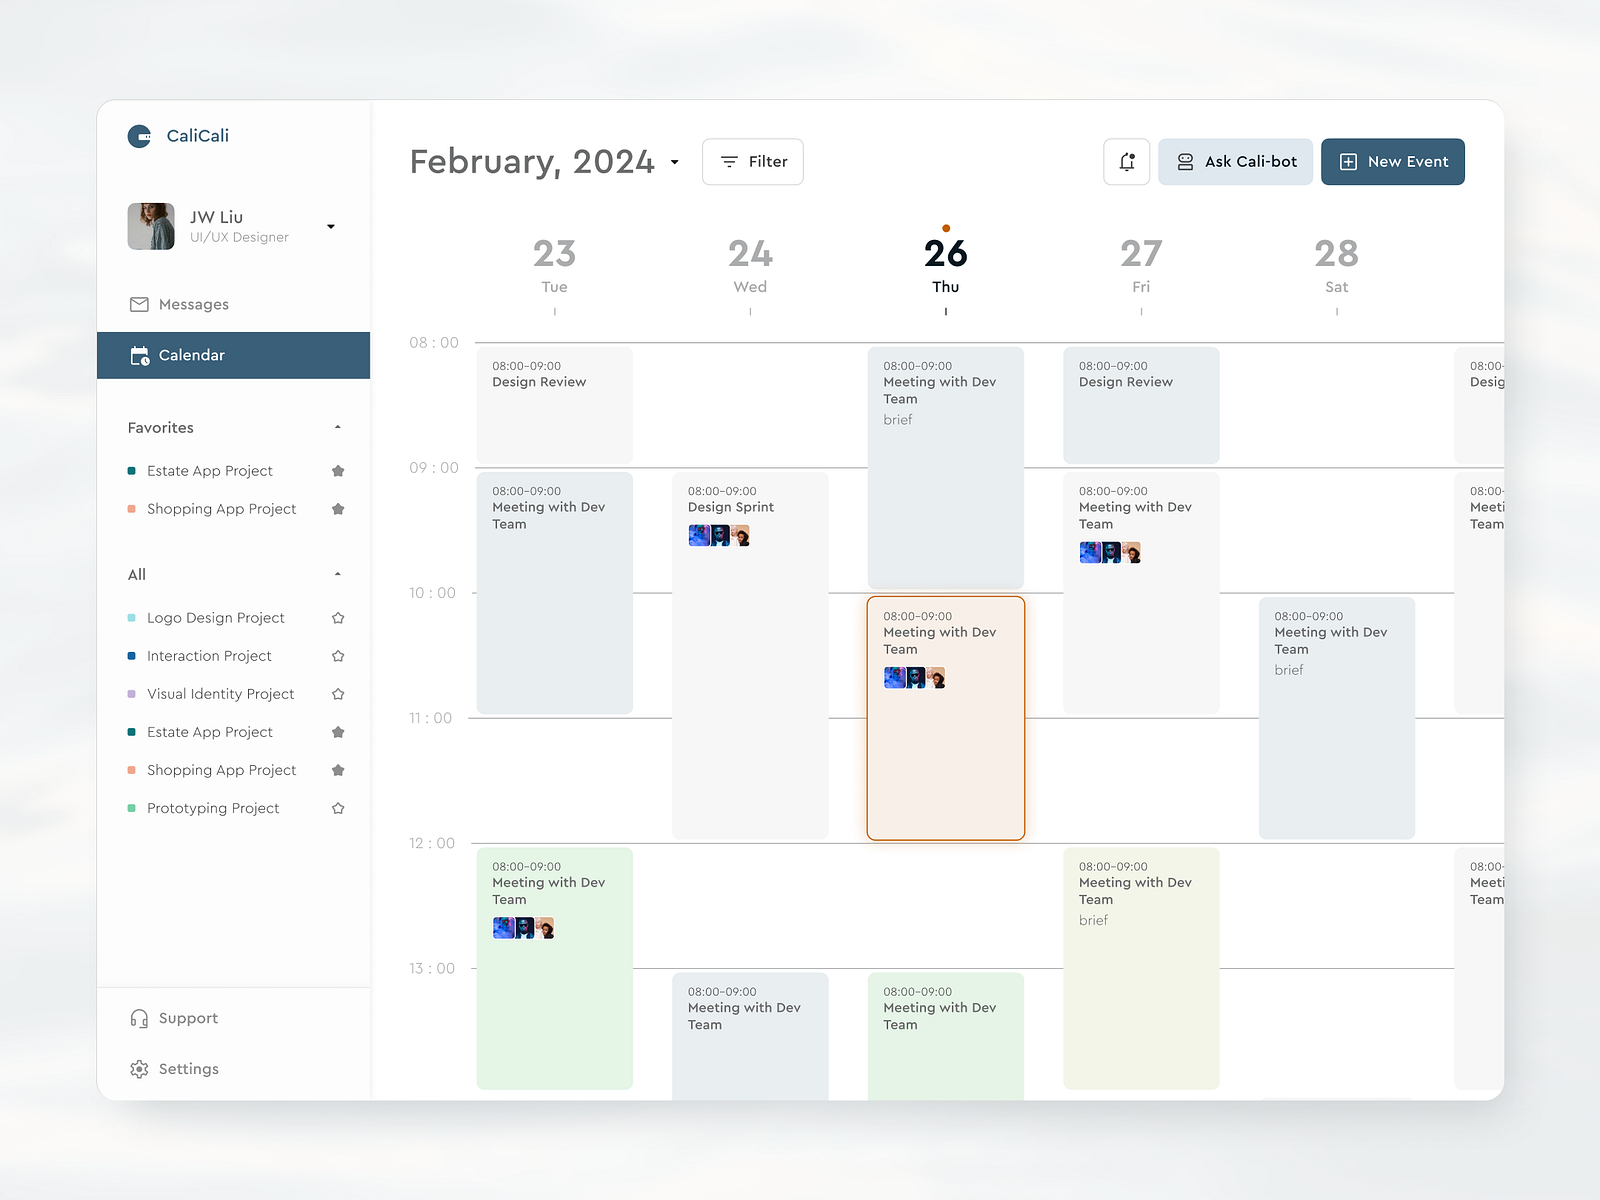This screenshot has width=1600, height=1200.
Task: Open the notification bell icon
Action: (1126, 161)
